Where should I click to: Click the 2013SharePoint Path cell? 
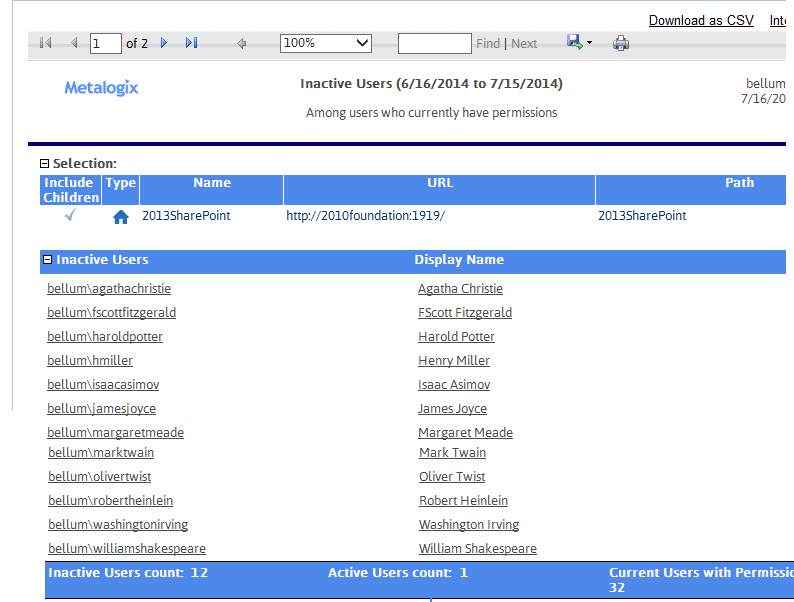642,216
